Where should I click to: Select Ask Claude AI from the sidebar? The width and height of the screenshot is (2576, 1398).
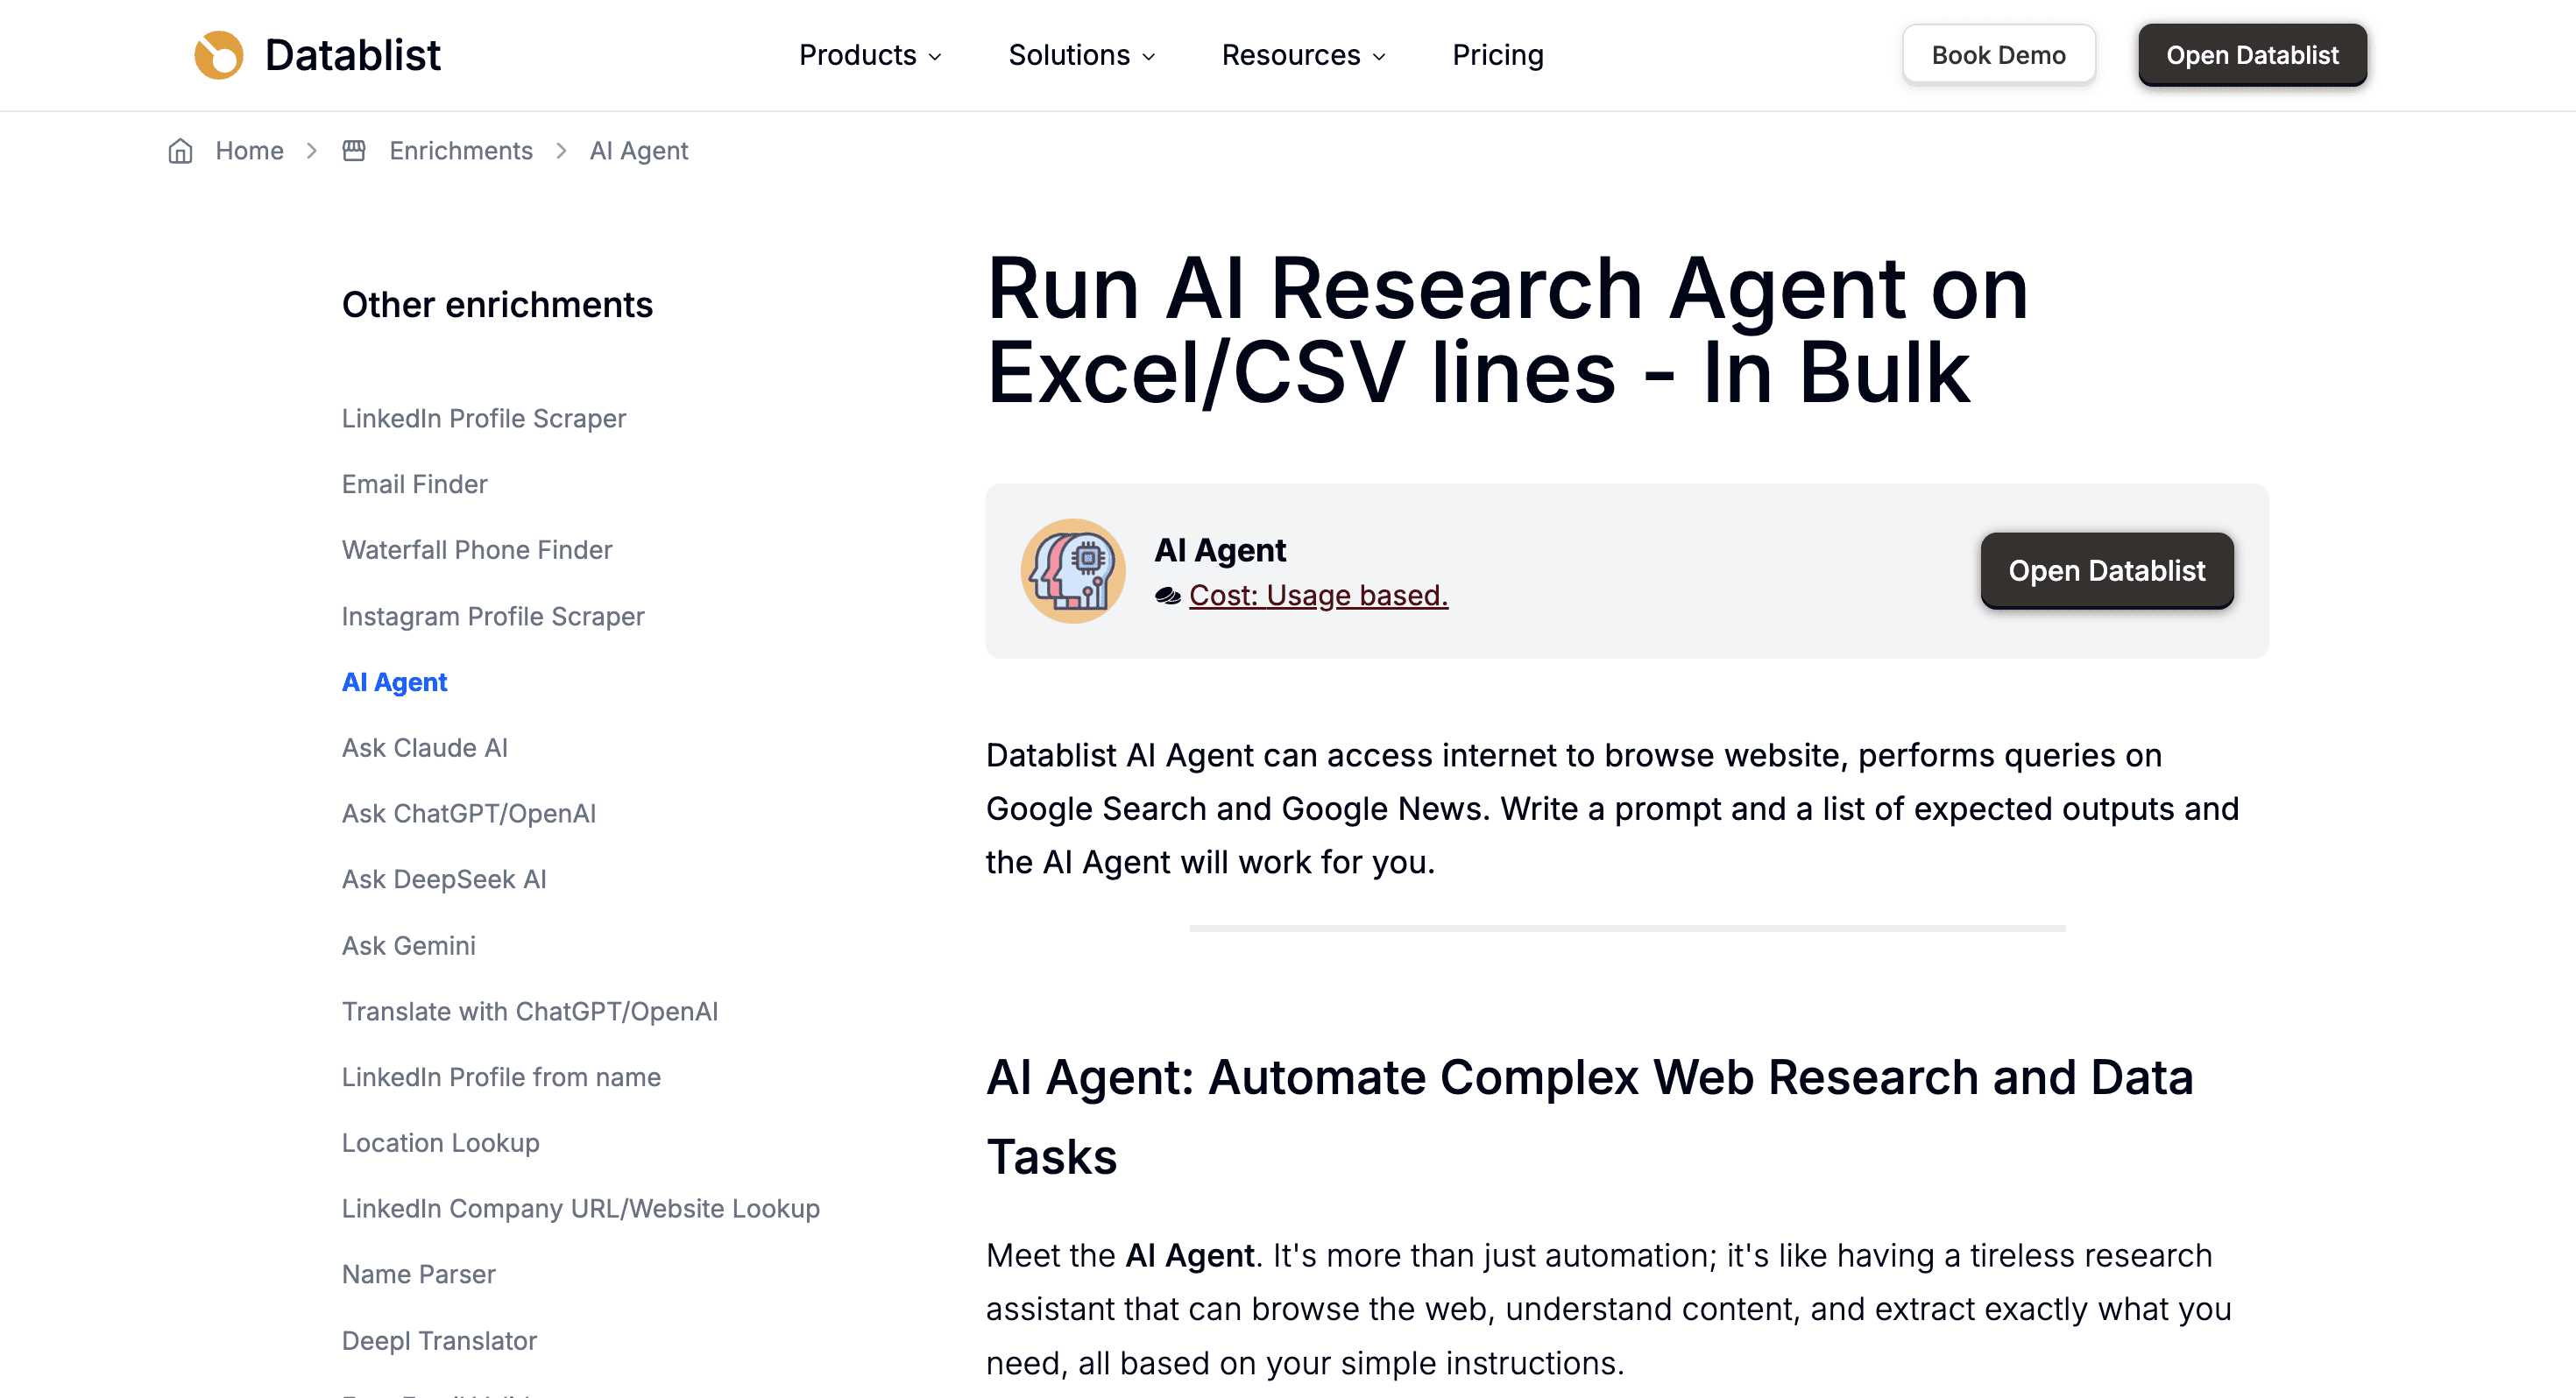point(424,748)
